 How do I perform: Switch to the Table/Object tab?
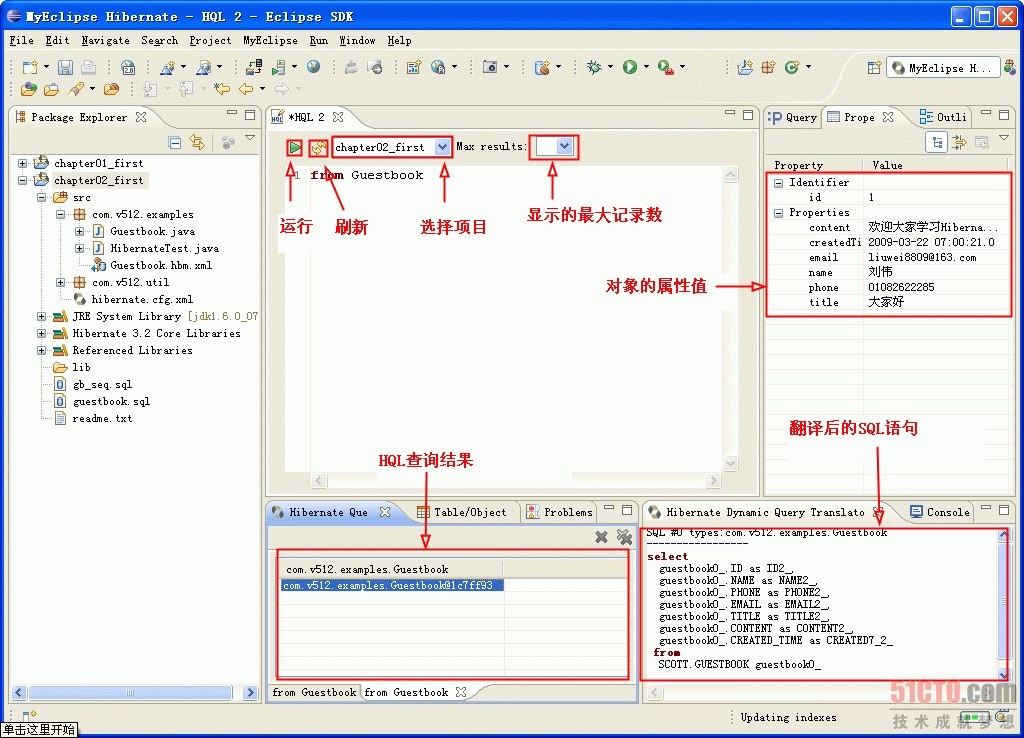click(x=462, y=512)
